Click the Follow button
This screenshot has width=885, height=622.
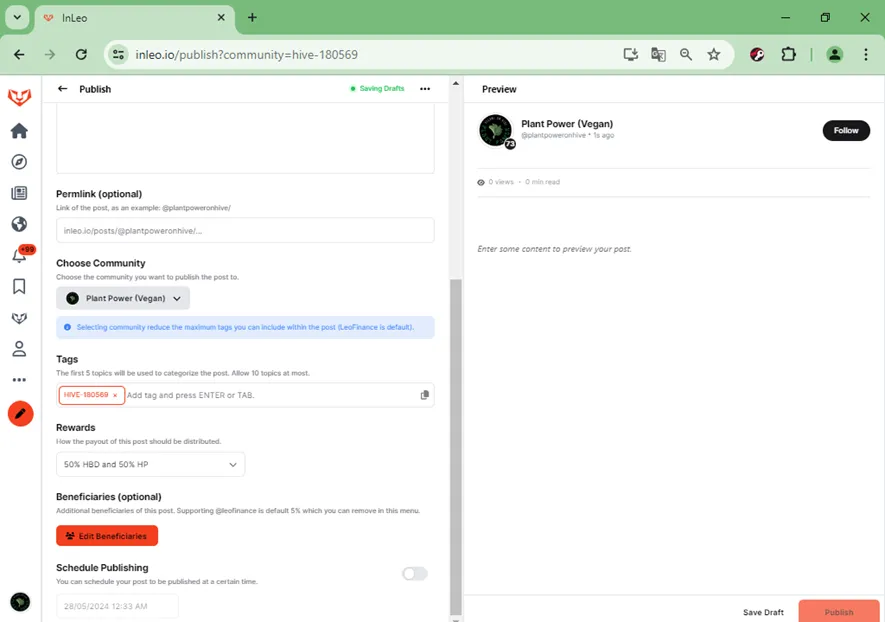(845, 130)
